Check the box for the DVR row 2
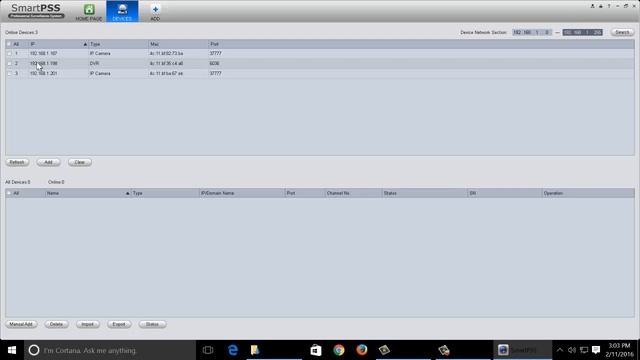 9,64
